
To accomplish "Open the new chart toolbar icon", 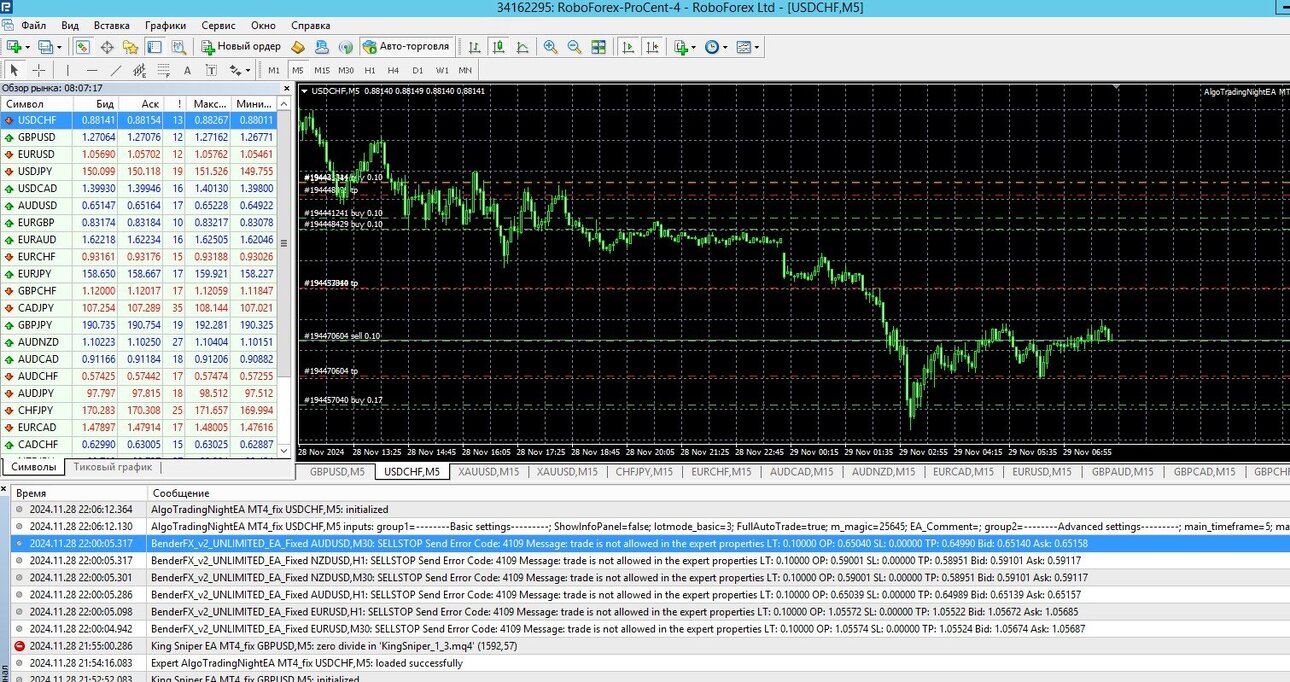I will pos(14,47).
